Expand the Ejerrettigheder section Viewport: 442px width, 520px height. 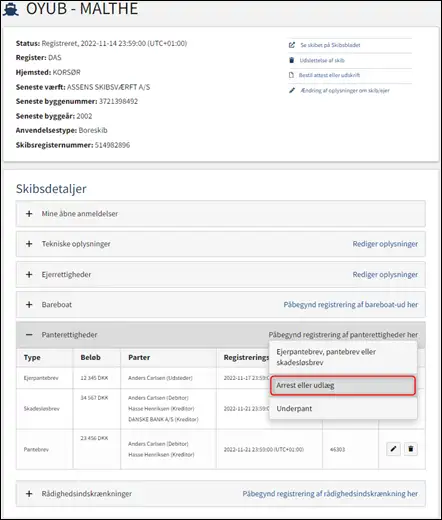tap(29, 275)
